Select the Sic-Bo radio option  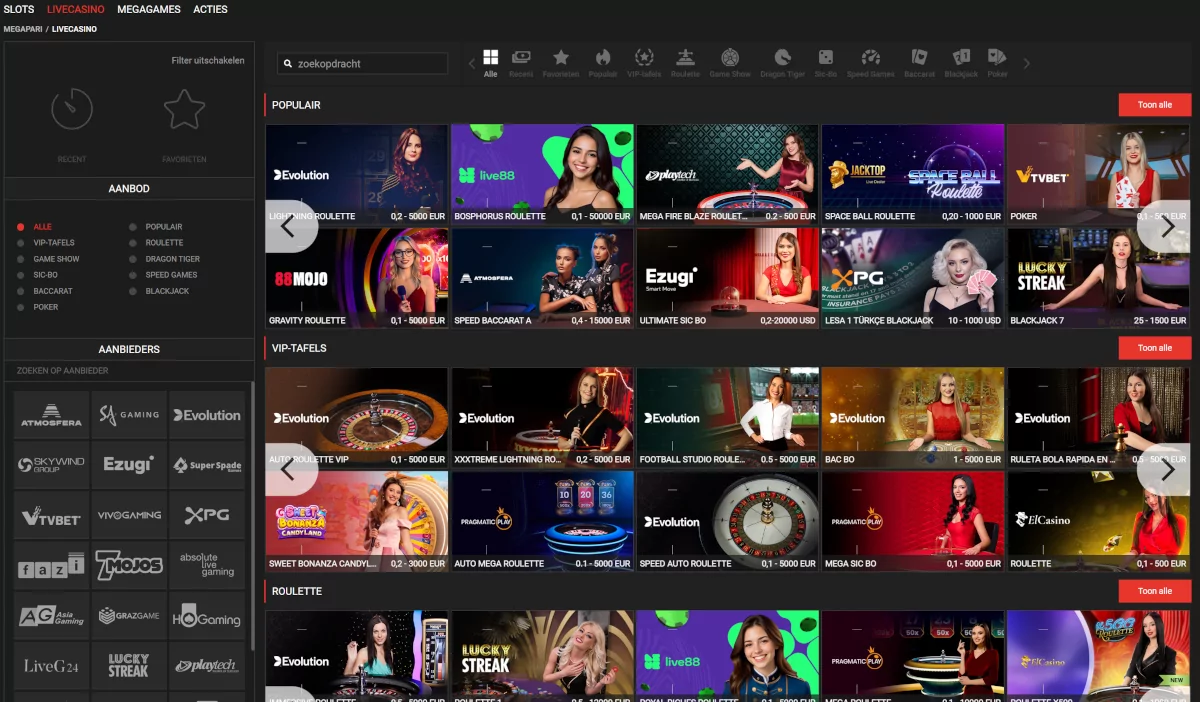pyautogui.click(x=21, y=275)
